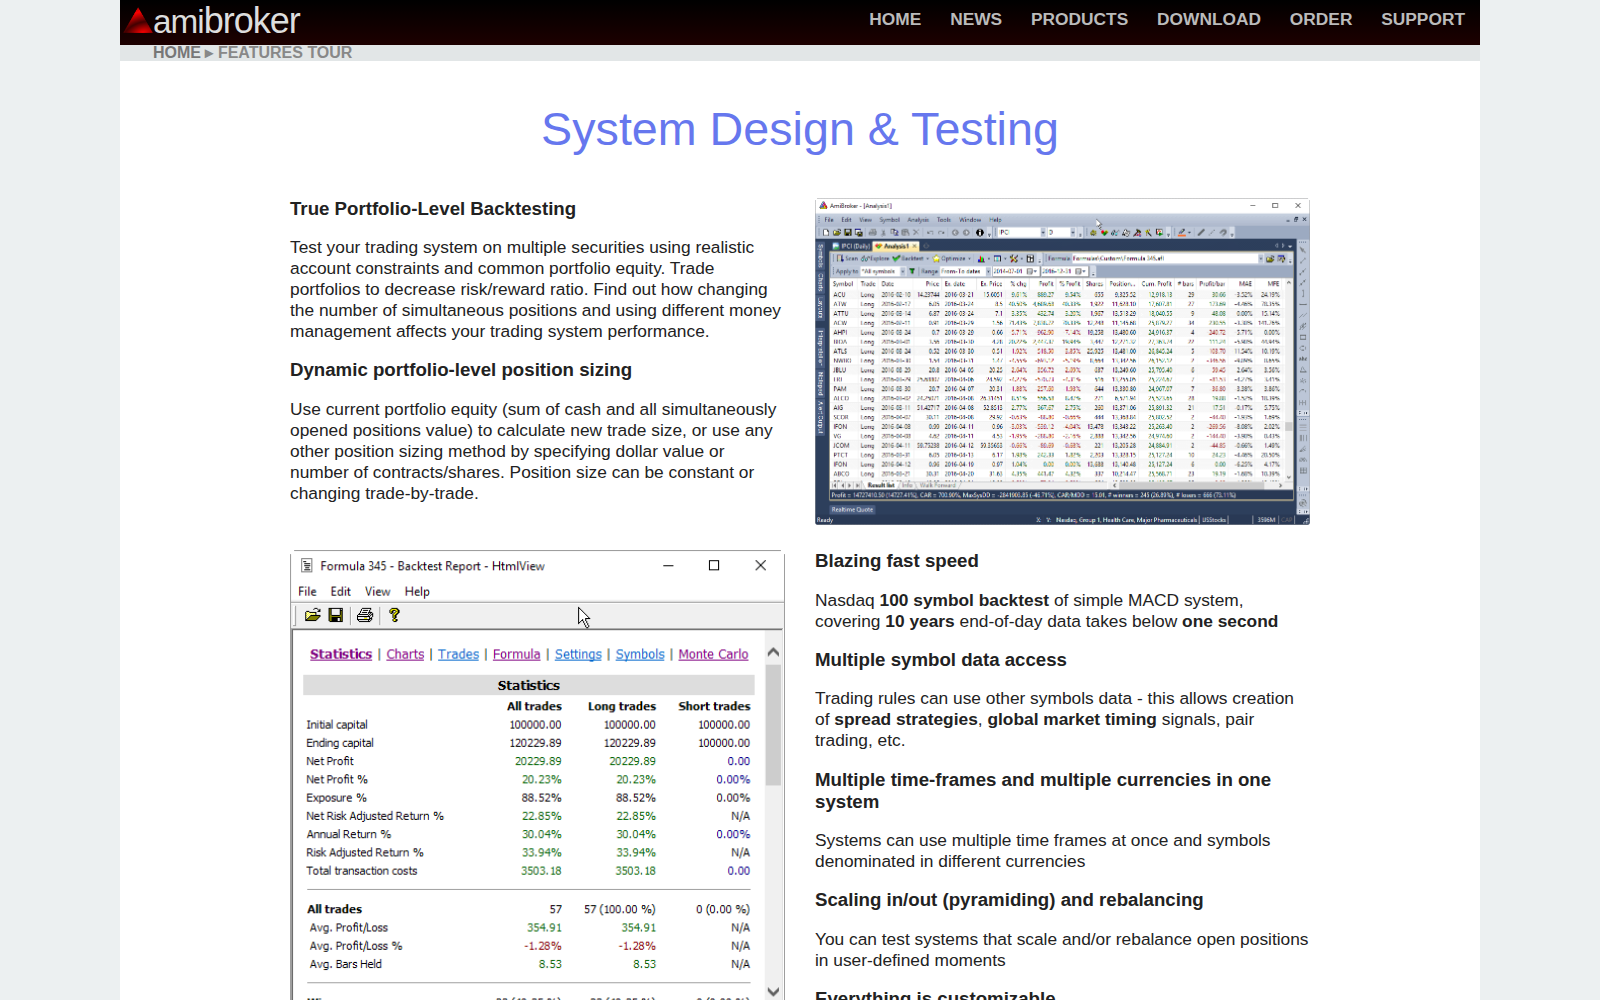The image size is (1600, 1000).
Task: Open the File menu in Backtest Report
Action: coord(307,591)
